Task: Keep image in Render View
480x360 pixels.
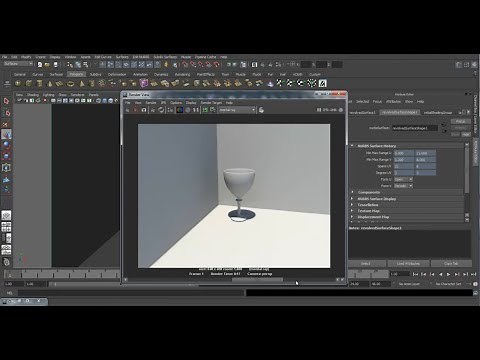Action: pyautogui.click(x=205, y=110)
